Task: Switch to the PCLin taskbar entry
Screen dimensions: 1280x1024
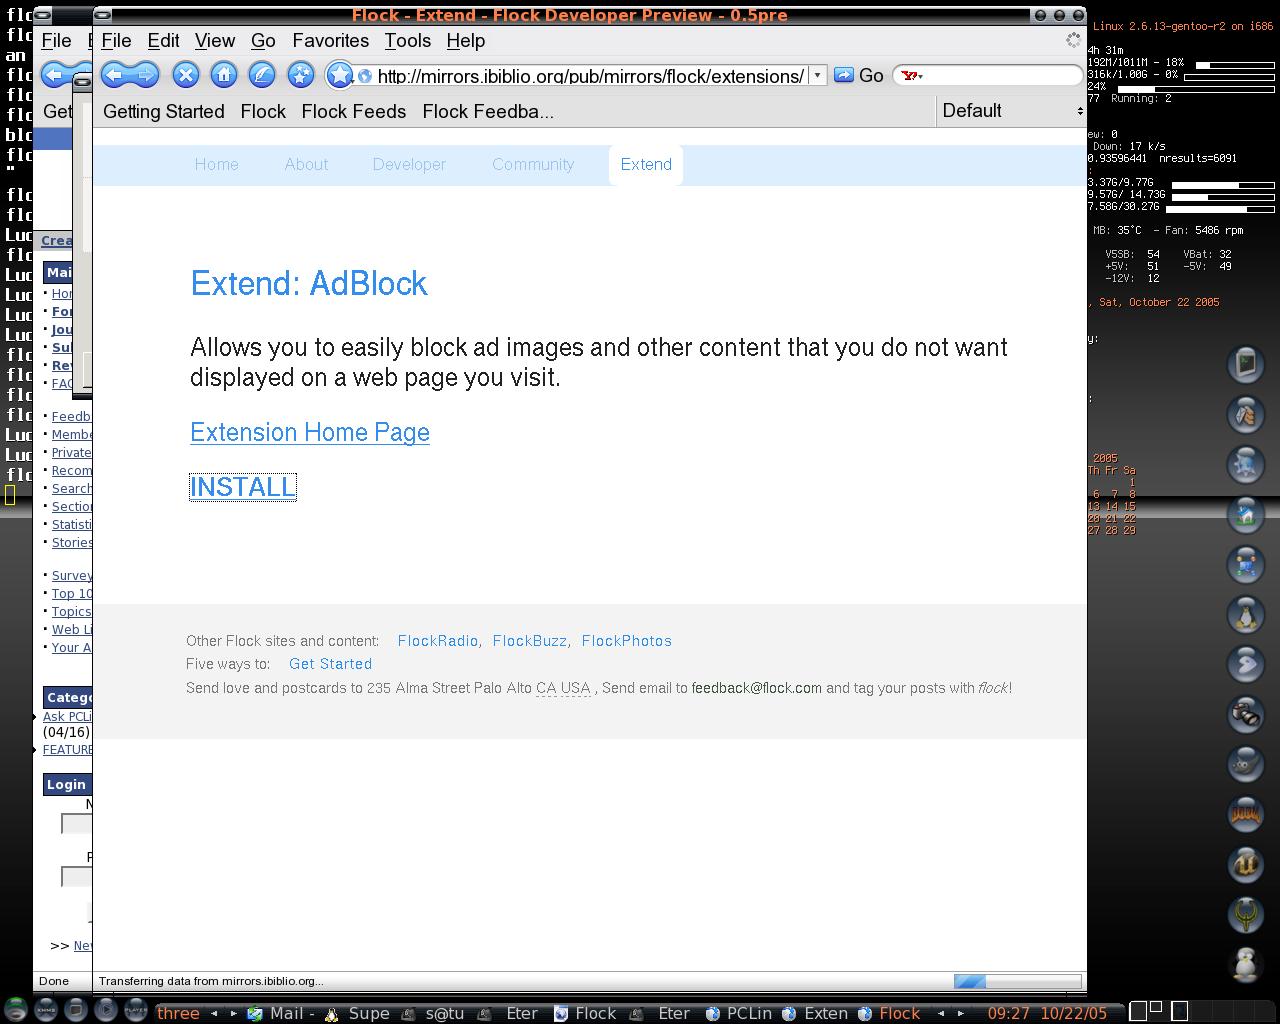Action: pos(739,1013)
